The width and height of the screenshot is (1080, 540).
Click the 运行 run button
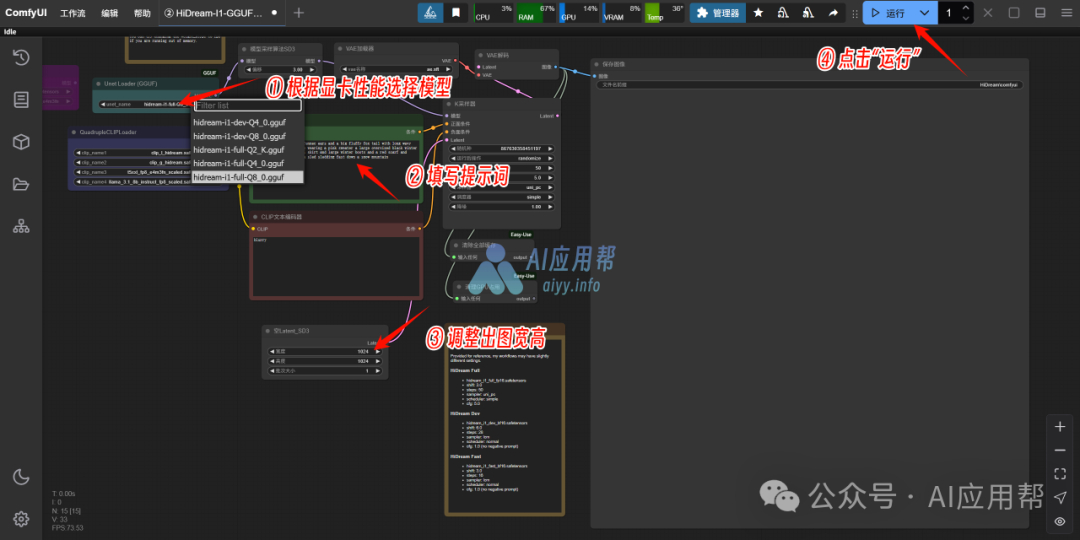coord(889,12)
